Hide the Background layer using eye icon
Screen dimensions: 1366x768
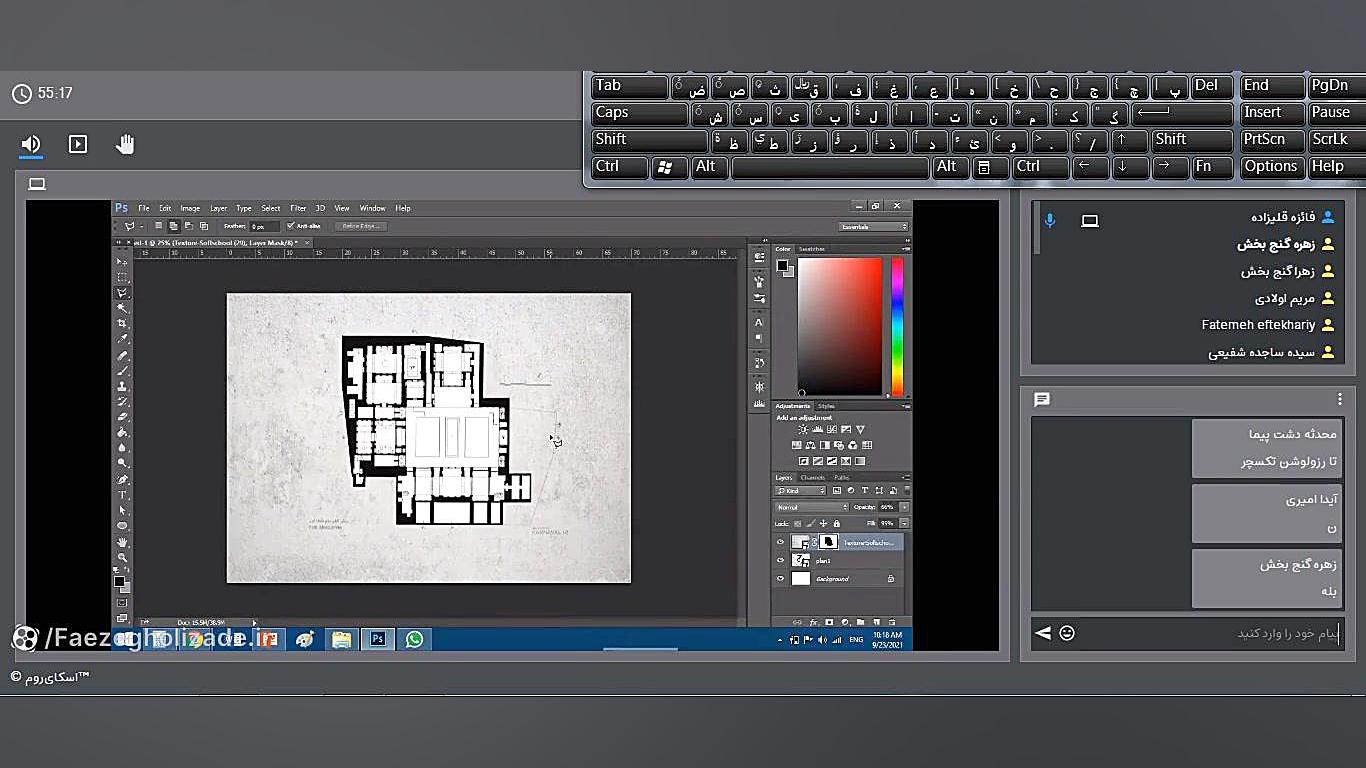point(781,578)
